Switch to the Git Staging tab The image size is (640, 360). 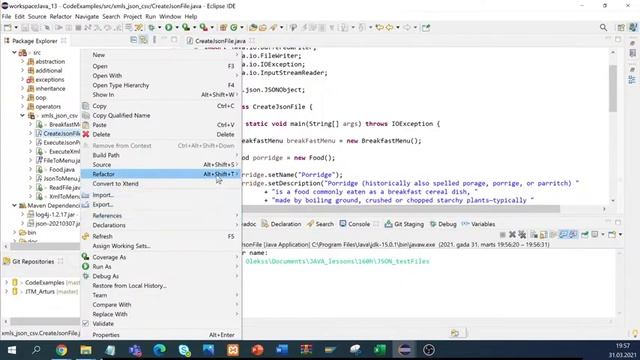coord(404,224)
